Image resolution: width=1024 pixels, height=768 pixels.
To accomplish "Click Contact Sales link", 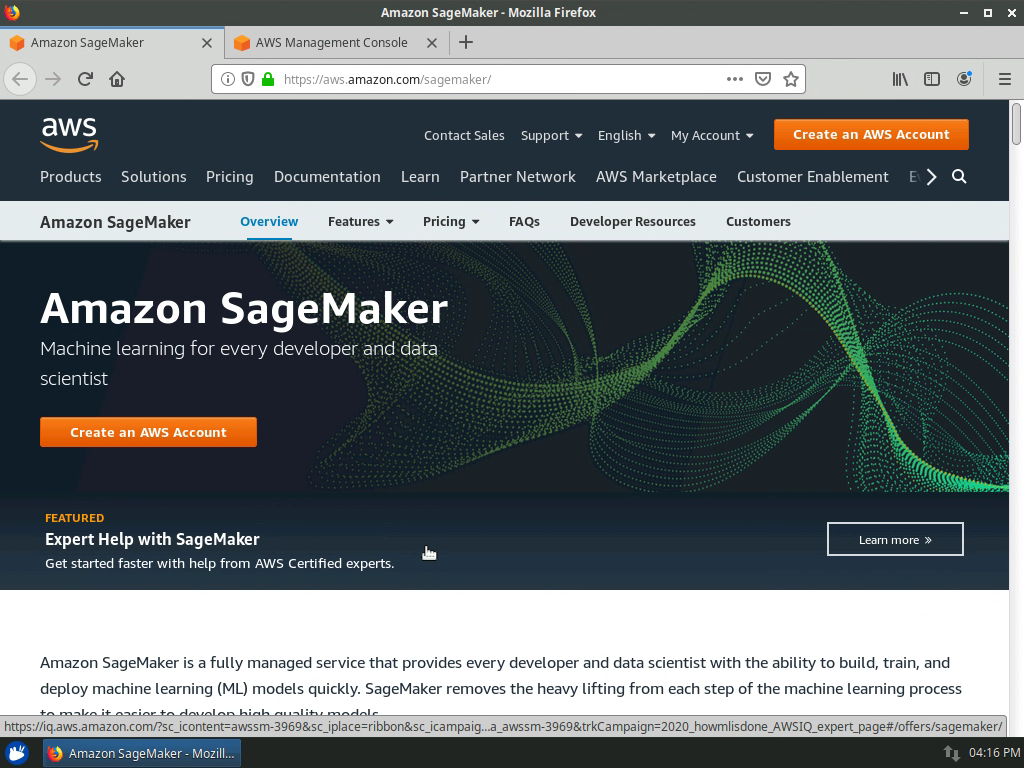I will [464, 135].
